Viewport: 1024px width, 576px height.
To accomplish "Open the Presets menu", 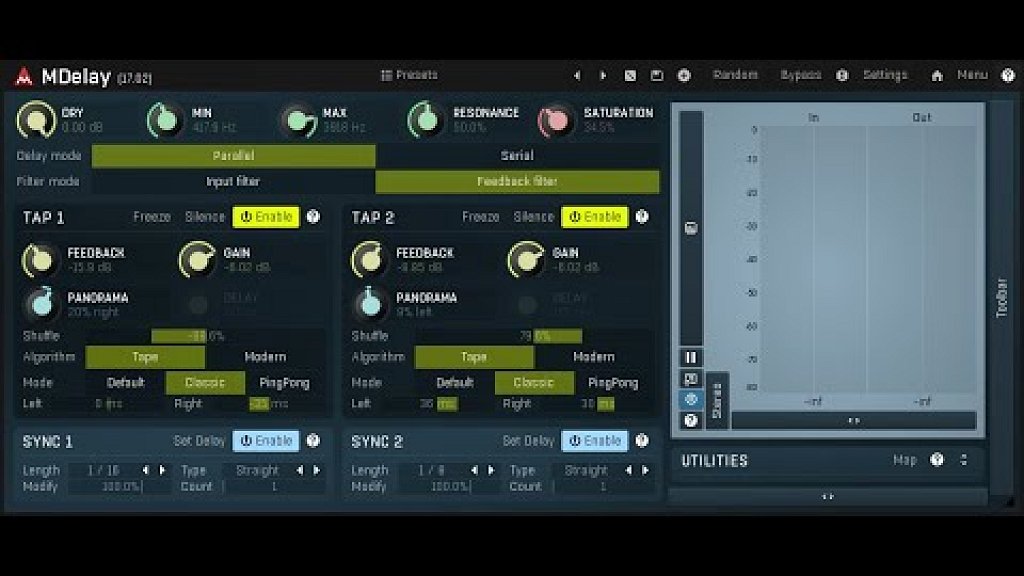I will tap(409, 75).
